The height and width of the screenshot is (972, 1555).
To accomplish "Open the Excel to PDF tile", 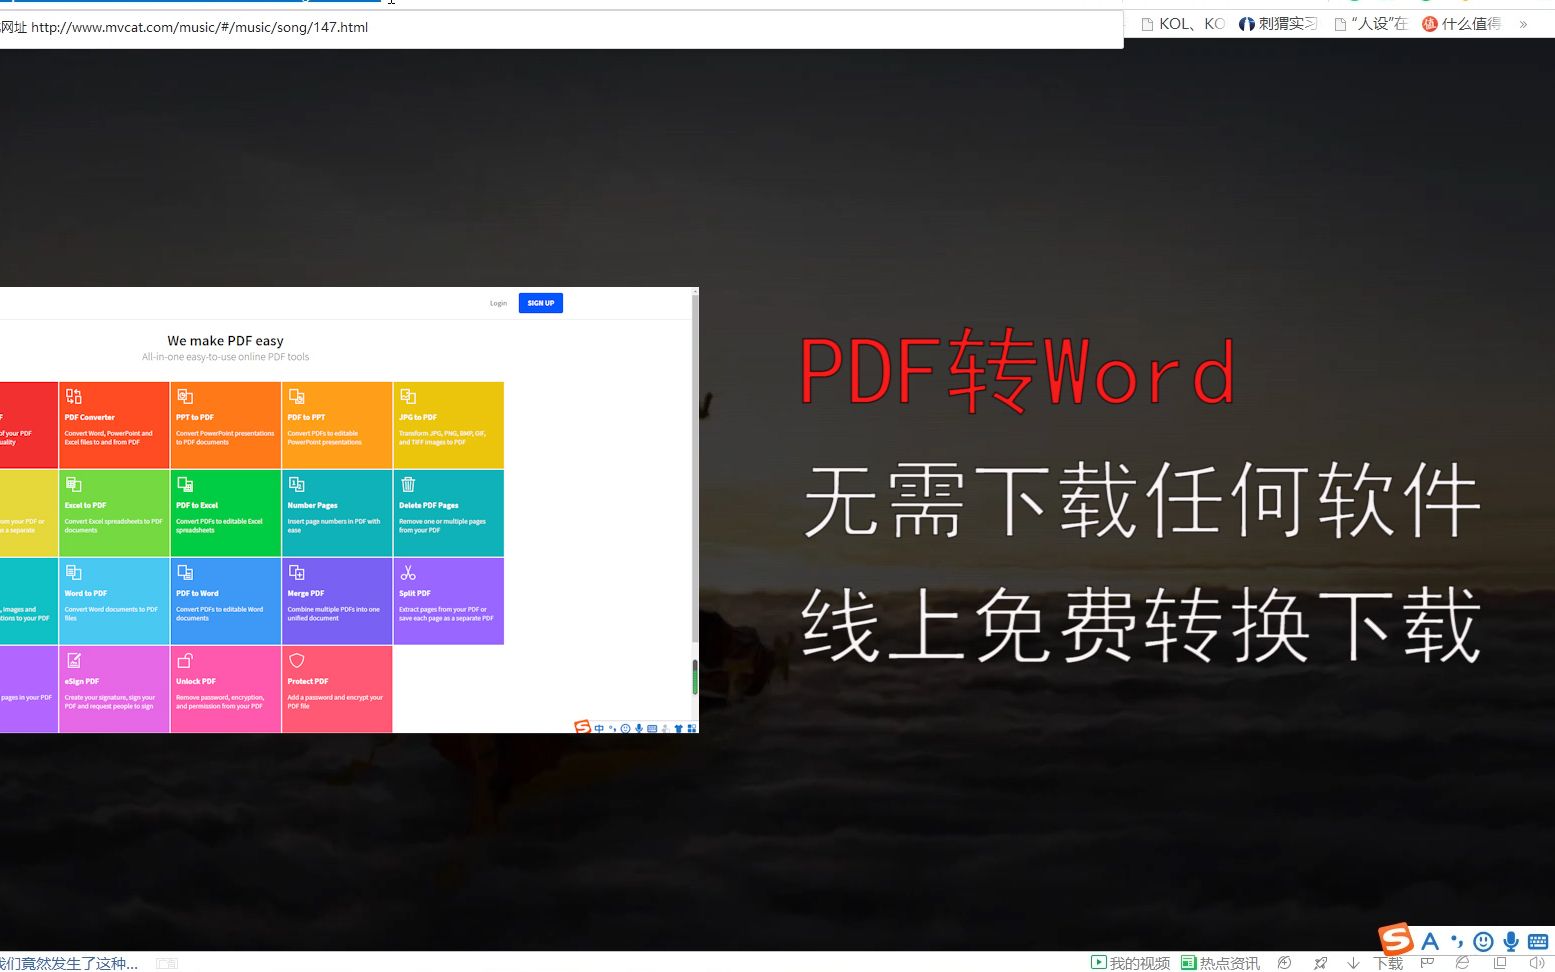I will [x=114, y=513].
